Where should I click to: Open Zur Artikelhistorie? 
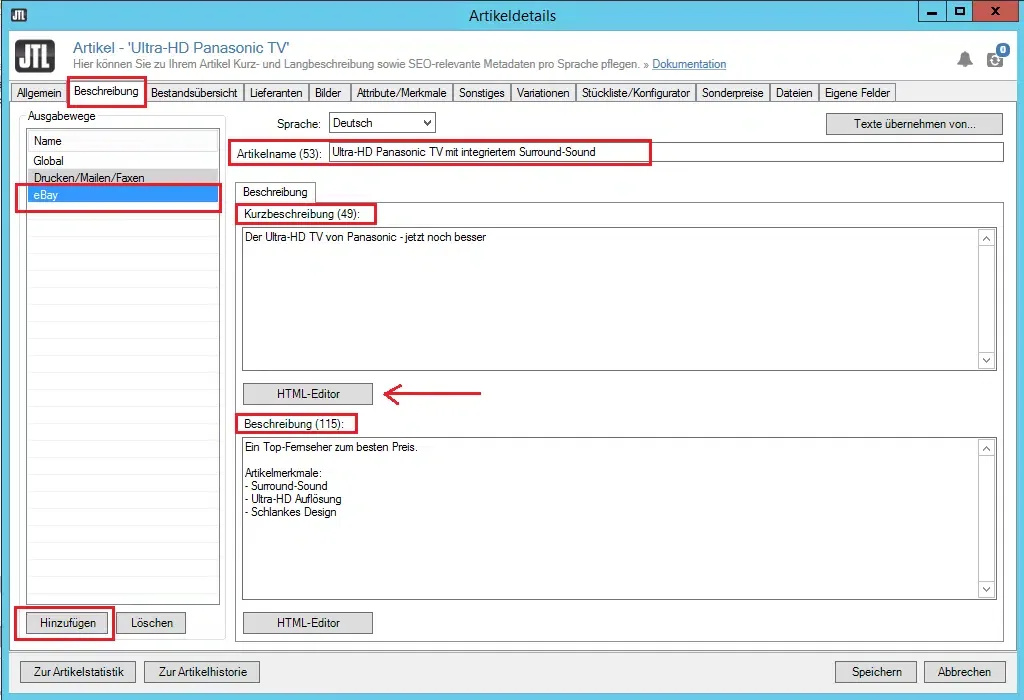[x=202, y=672]
